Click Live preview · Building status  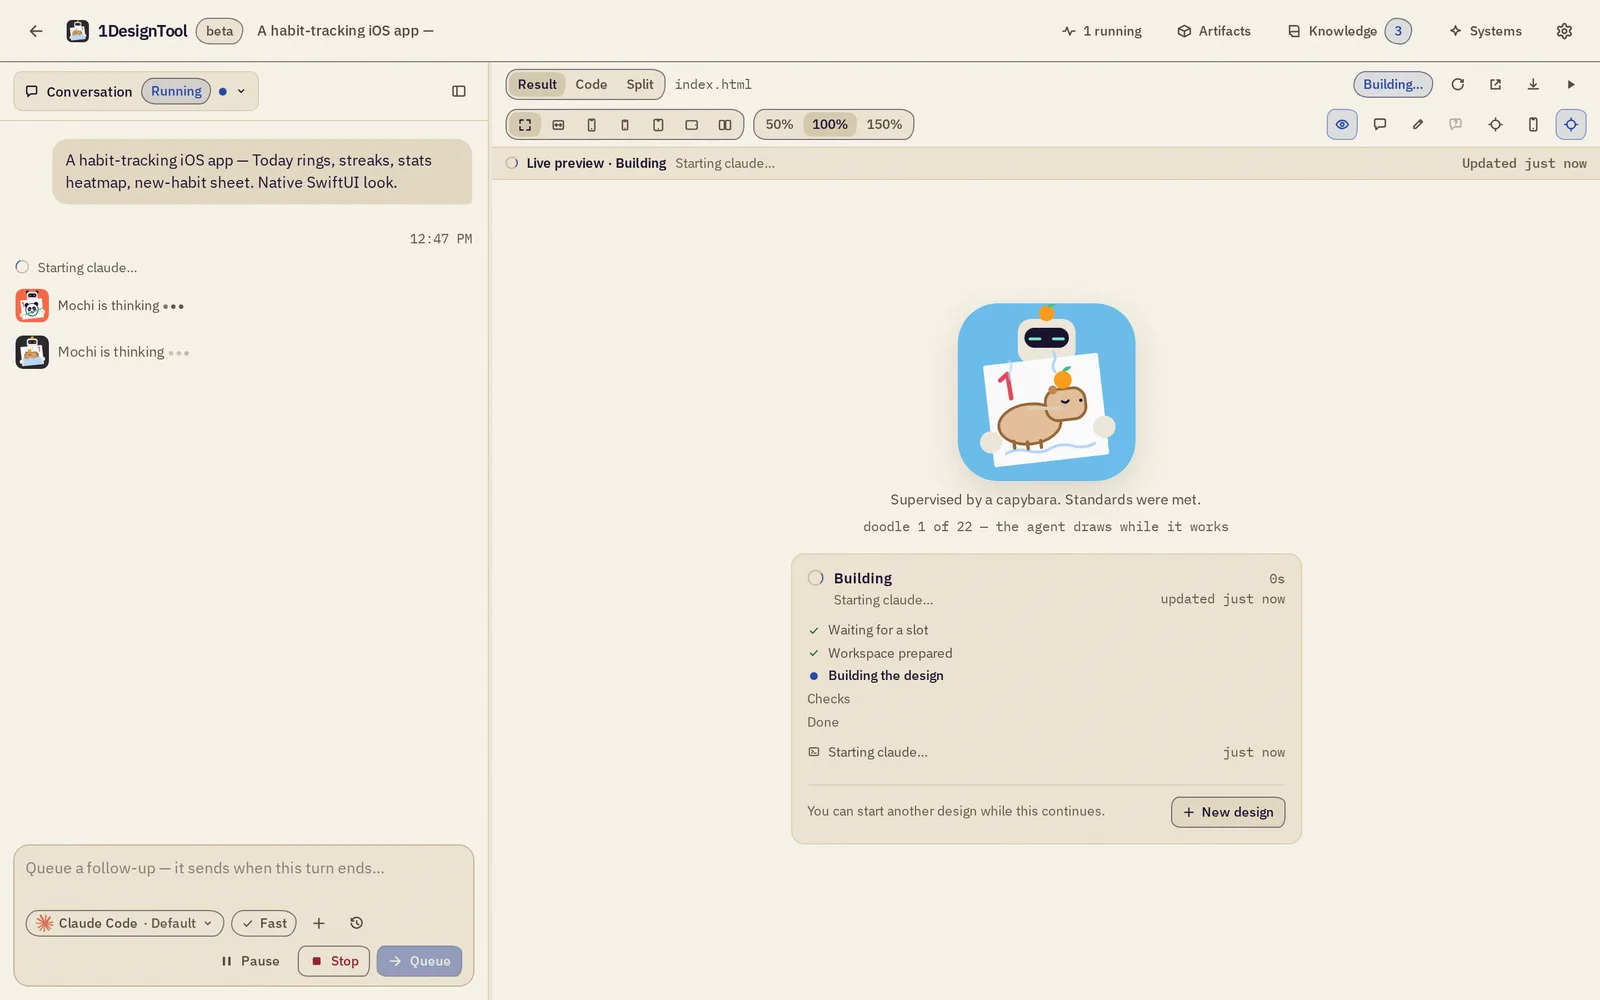point(596,163)
